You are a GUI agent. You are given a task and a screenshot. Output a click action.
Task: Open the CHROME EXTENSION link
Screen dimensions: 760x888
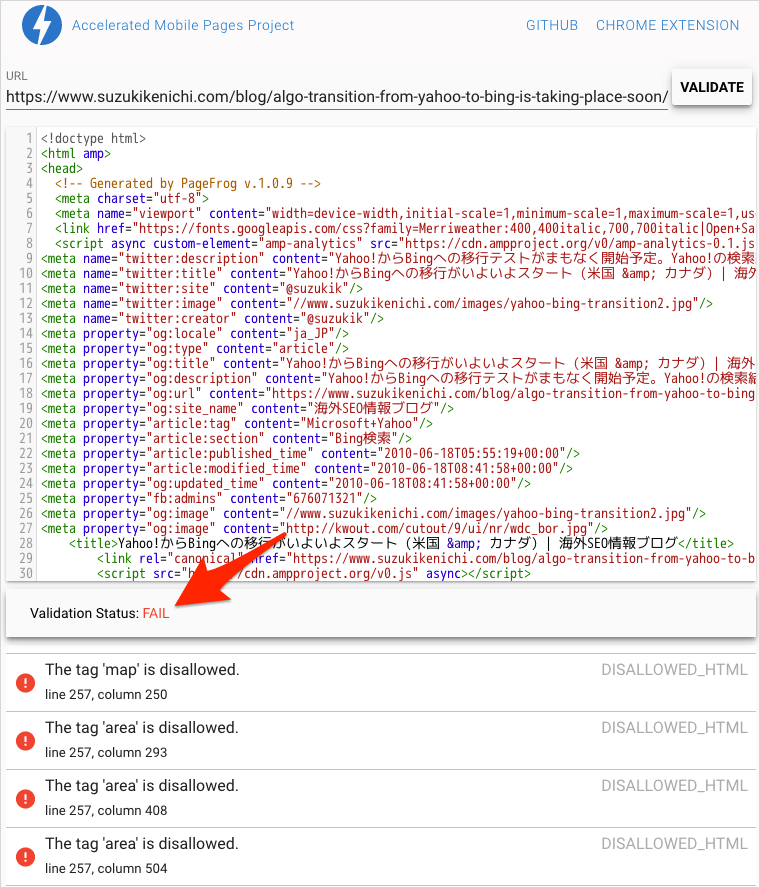[x=667, y=25]
